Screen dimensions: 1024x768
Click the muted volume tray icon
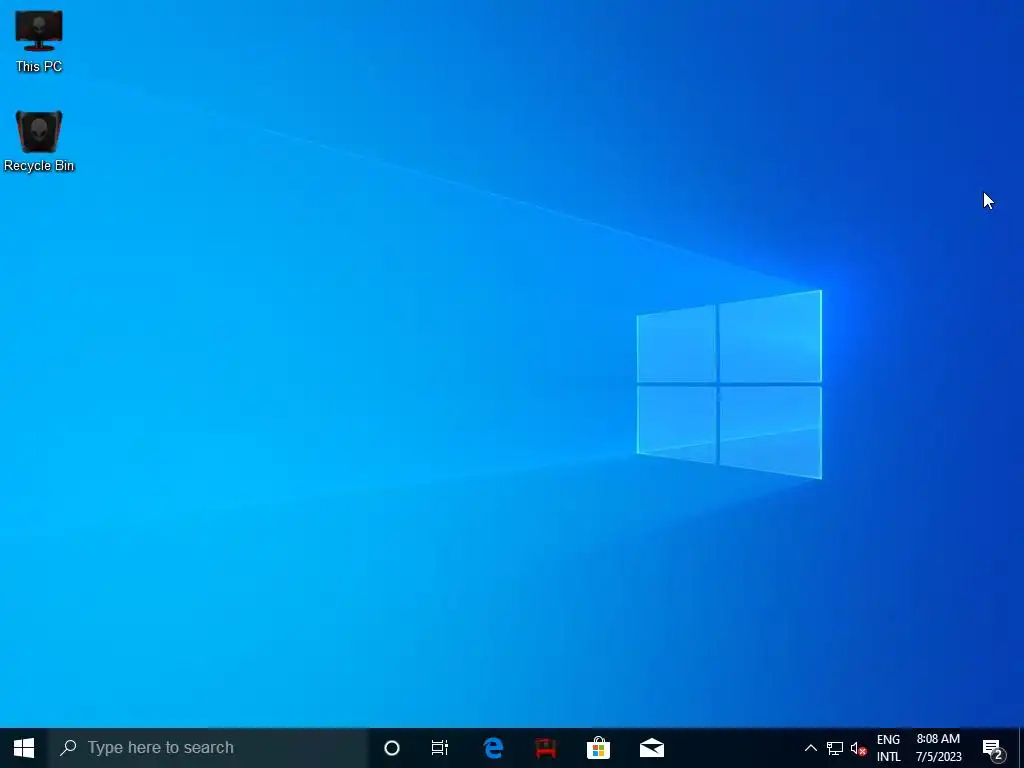[859, 748]
